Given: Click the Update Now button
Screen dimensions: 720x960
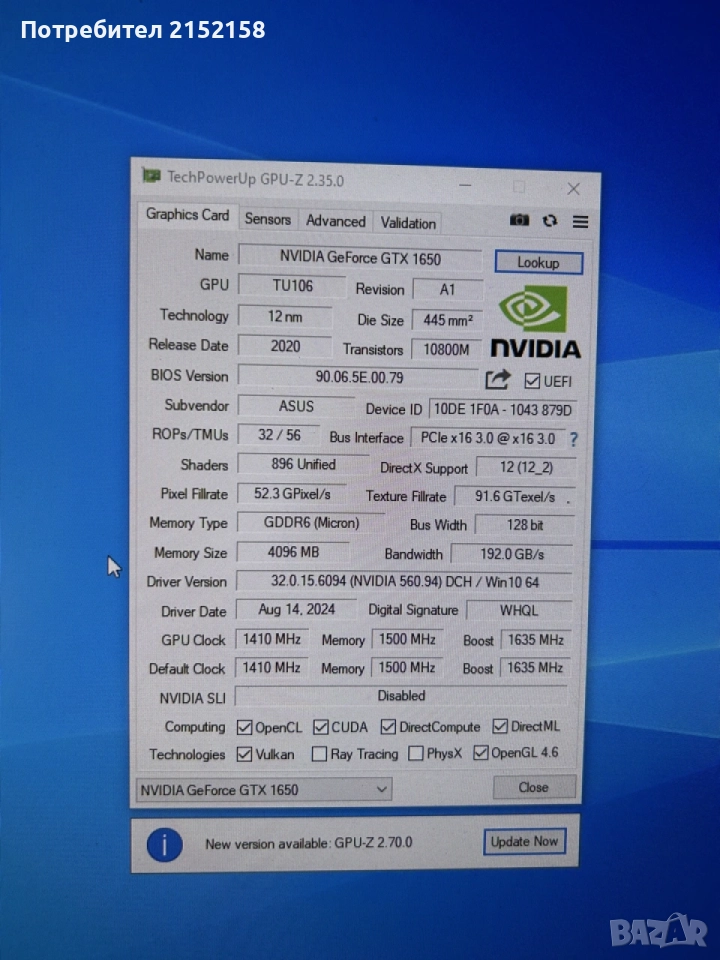Looking at the screenshot, I should (x=524, y=842).
